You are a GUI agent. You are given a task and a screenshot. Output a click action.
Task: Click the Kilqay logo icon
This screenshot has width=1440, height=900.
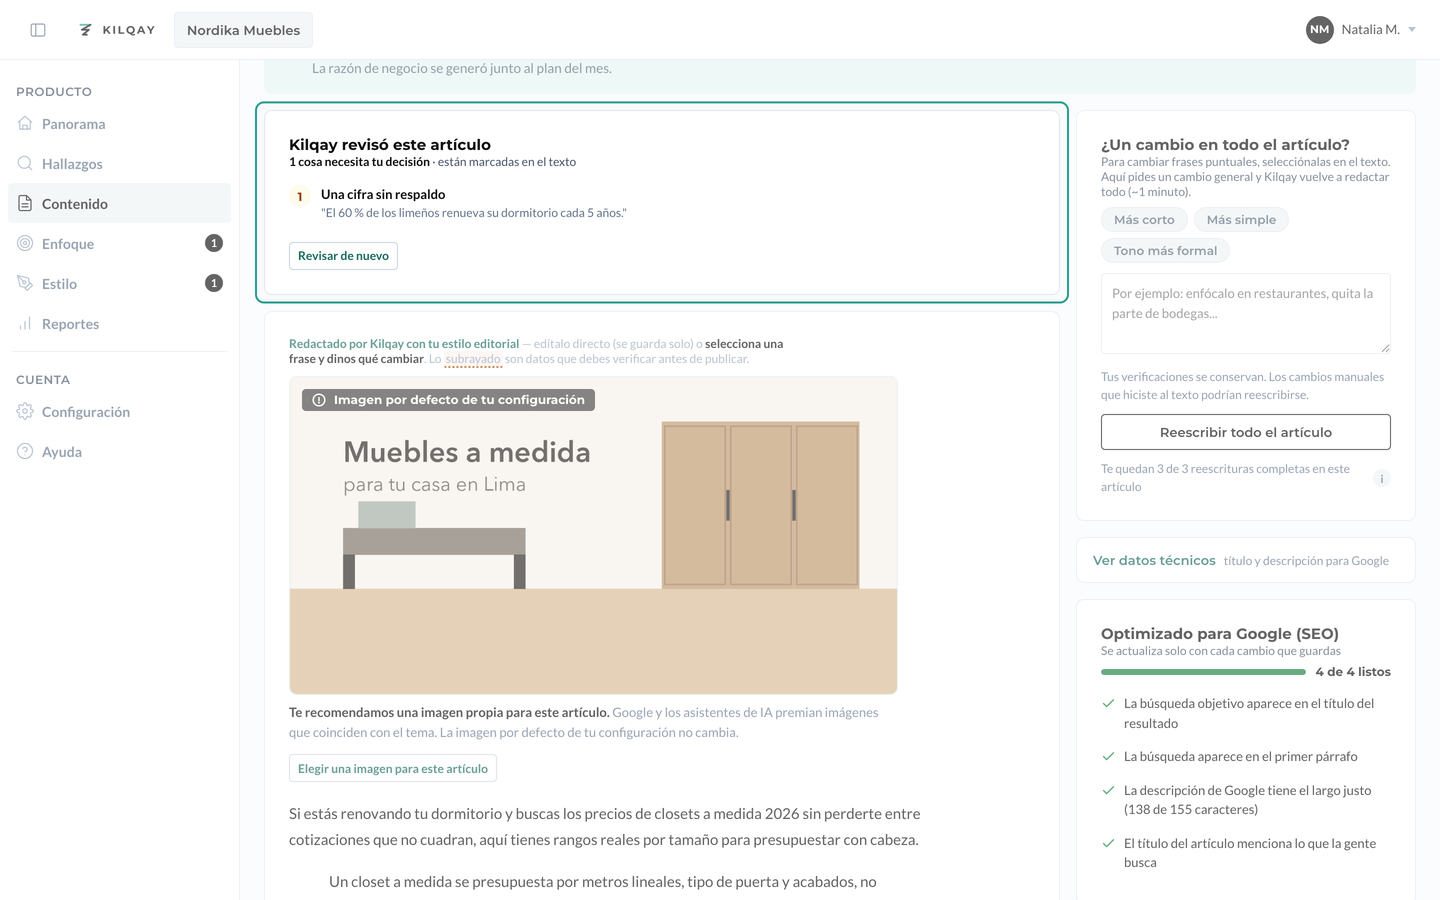pyautogui.click(x=86, y=30)
